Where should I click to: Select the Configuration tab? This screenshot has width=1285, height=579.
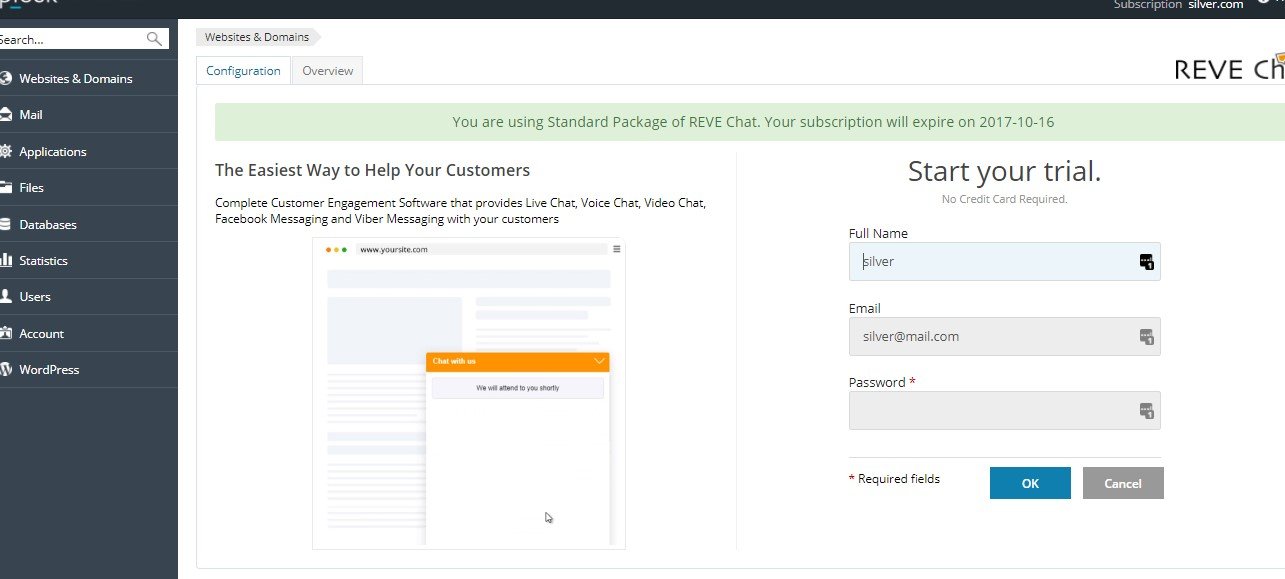[x=243, y=71]
